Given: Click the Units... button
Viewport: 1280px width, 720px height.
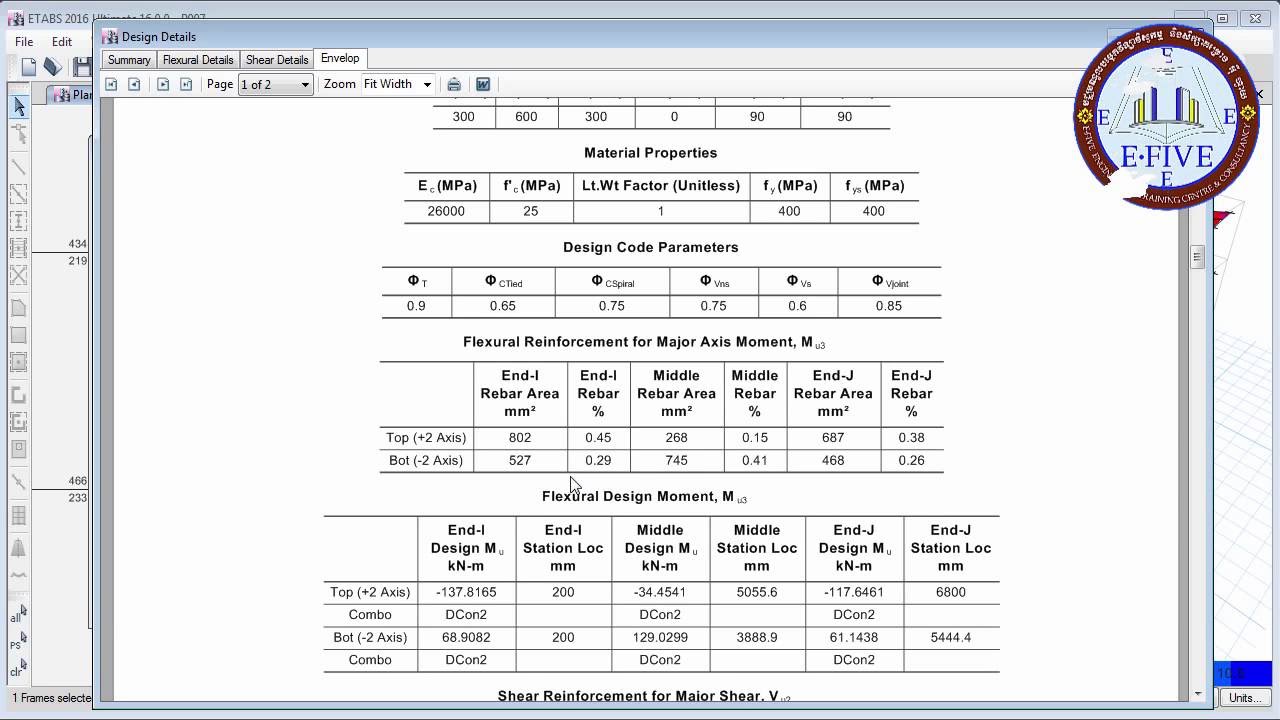Looking at the screenshot, I should pyautogui.click(x=1244, y=698).
